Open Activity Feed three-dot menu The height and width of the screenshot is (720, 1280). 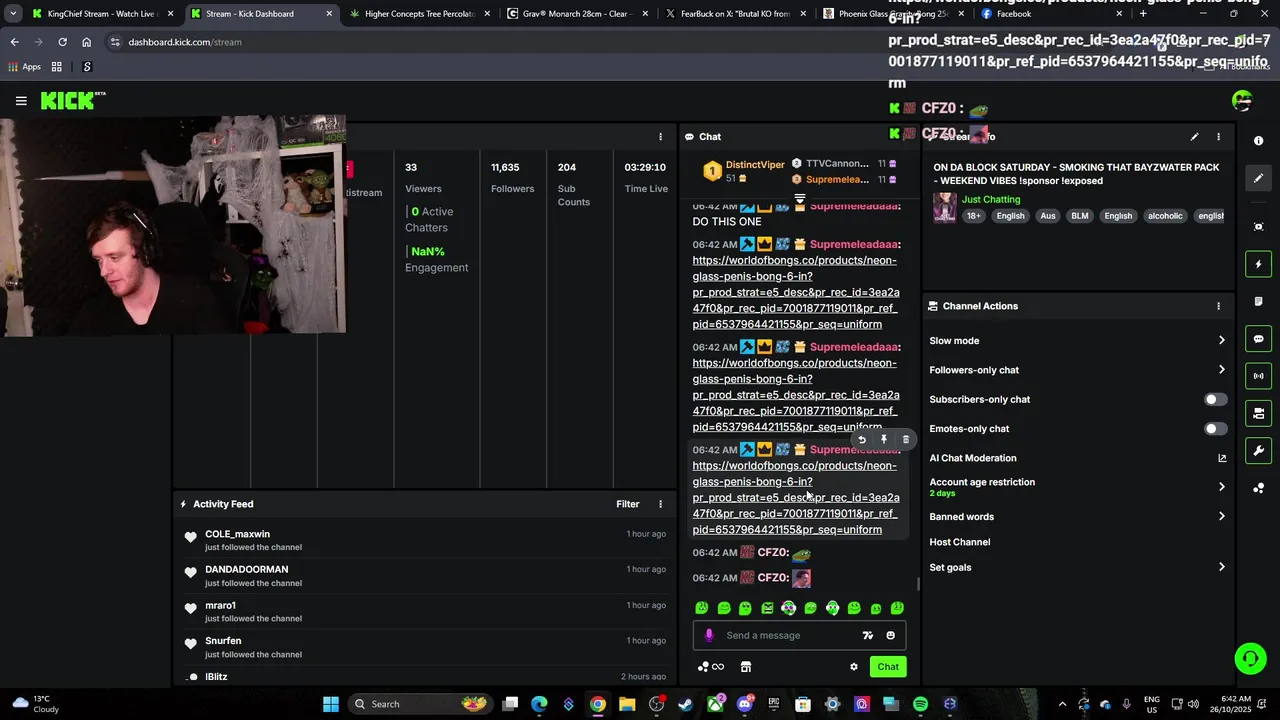[x=660, y=504]
